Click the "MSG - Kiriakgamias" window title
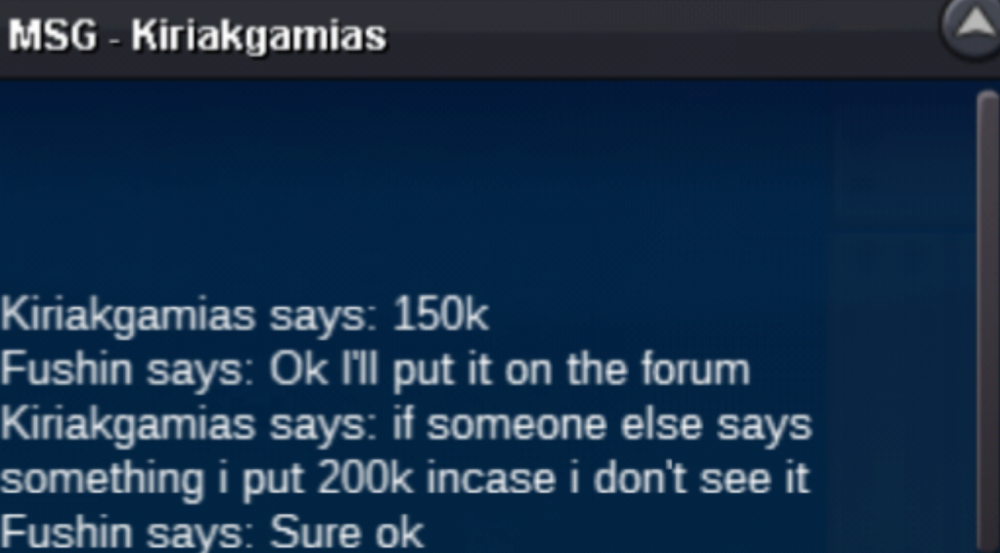Screen dimensions: 1000x553 pos(197,36)
